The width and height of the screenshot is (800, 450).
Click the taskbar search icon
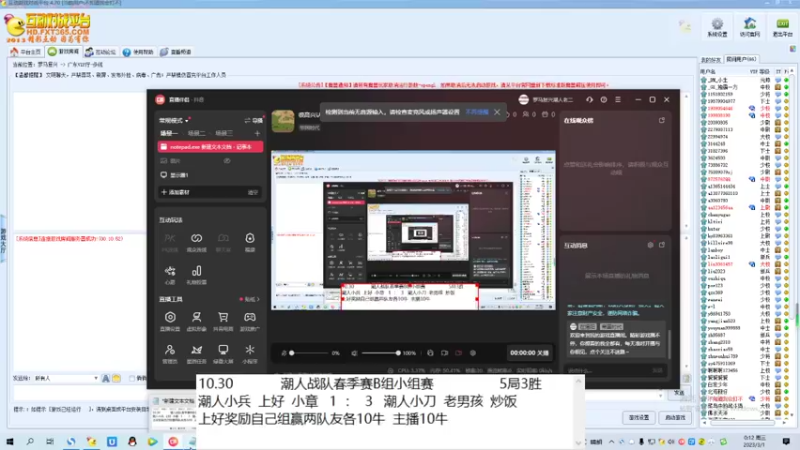point(30,442)
